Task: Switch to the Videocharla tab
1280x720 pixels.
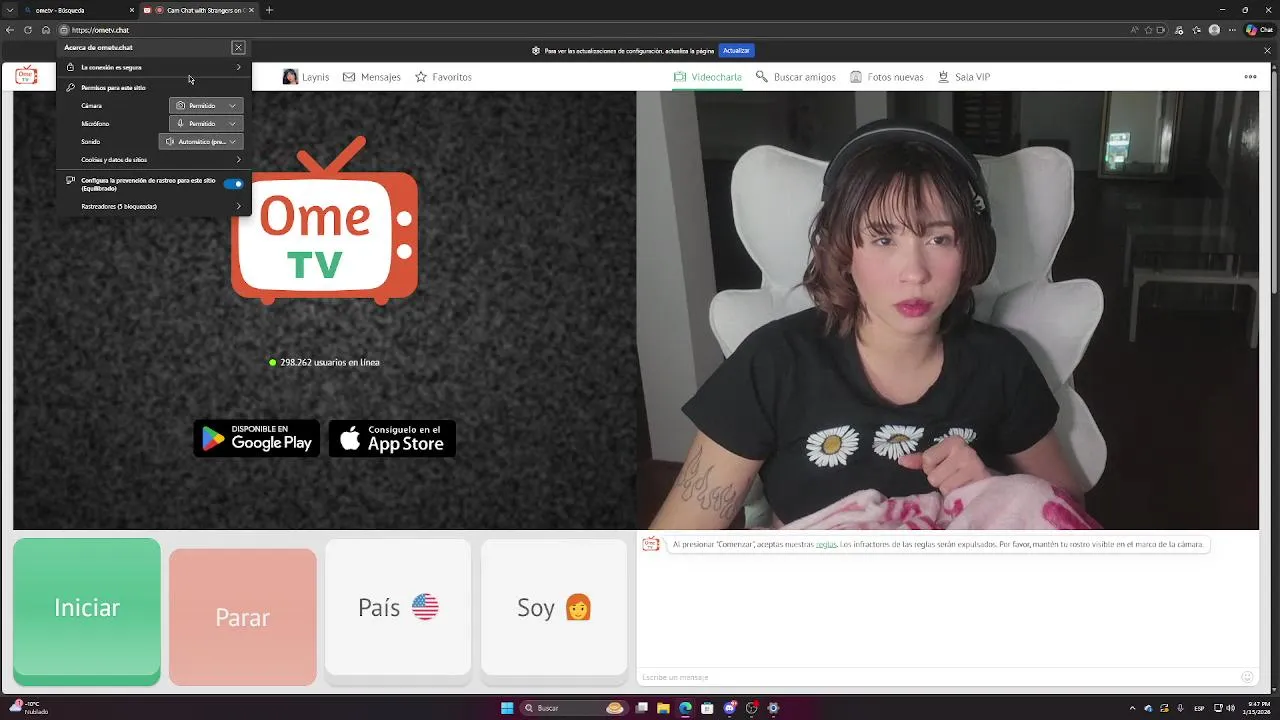Action: pyautogui.click(x=708, y=77)
